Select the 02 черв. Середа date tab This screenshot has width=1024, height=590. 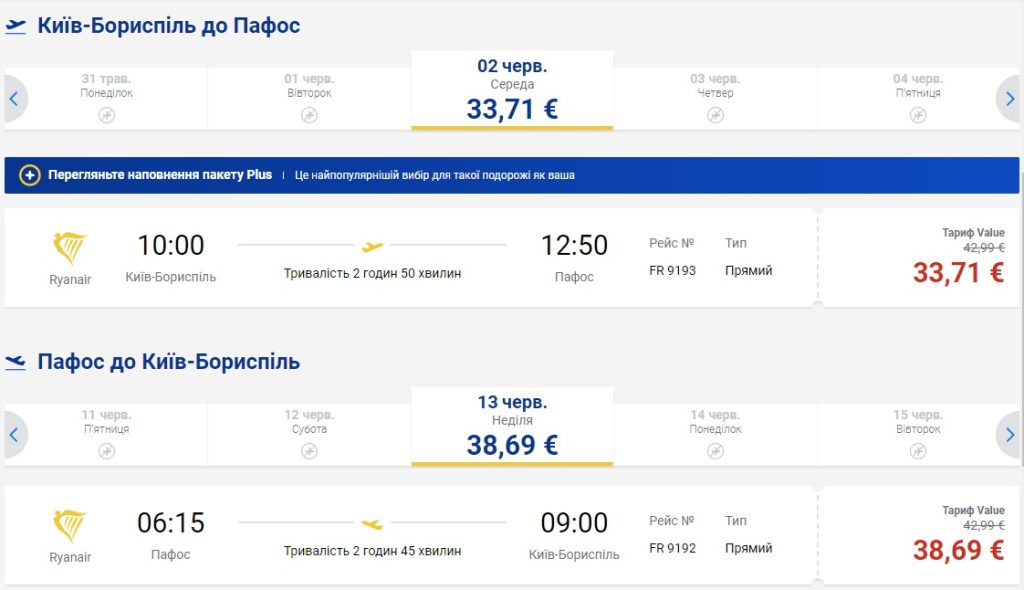tap(512, 91)
